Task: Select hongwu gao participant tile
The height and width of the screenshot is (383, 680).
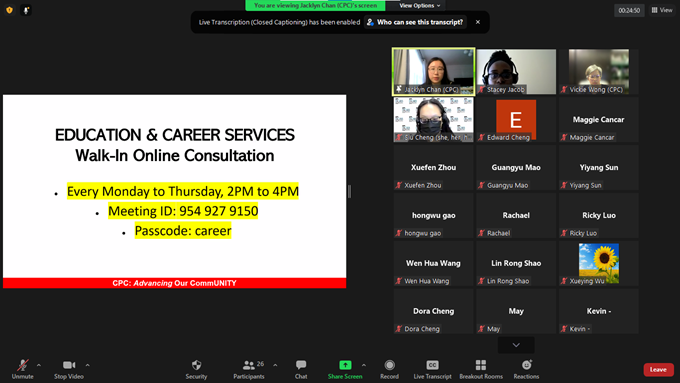Action: pos(433,215)
